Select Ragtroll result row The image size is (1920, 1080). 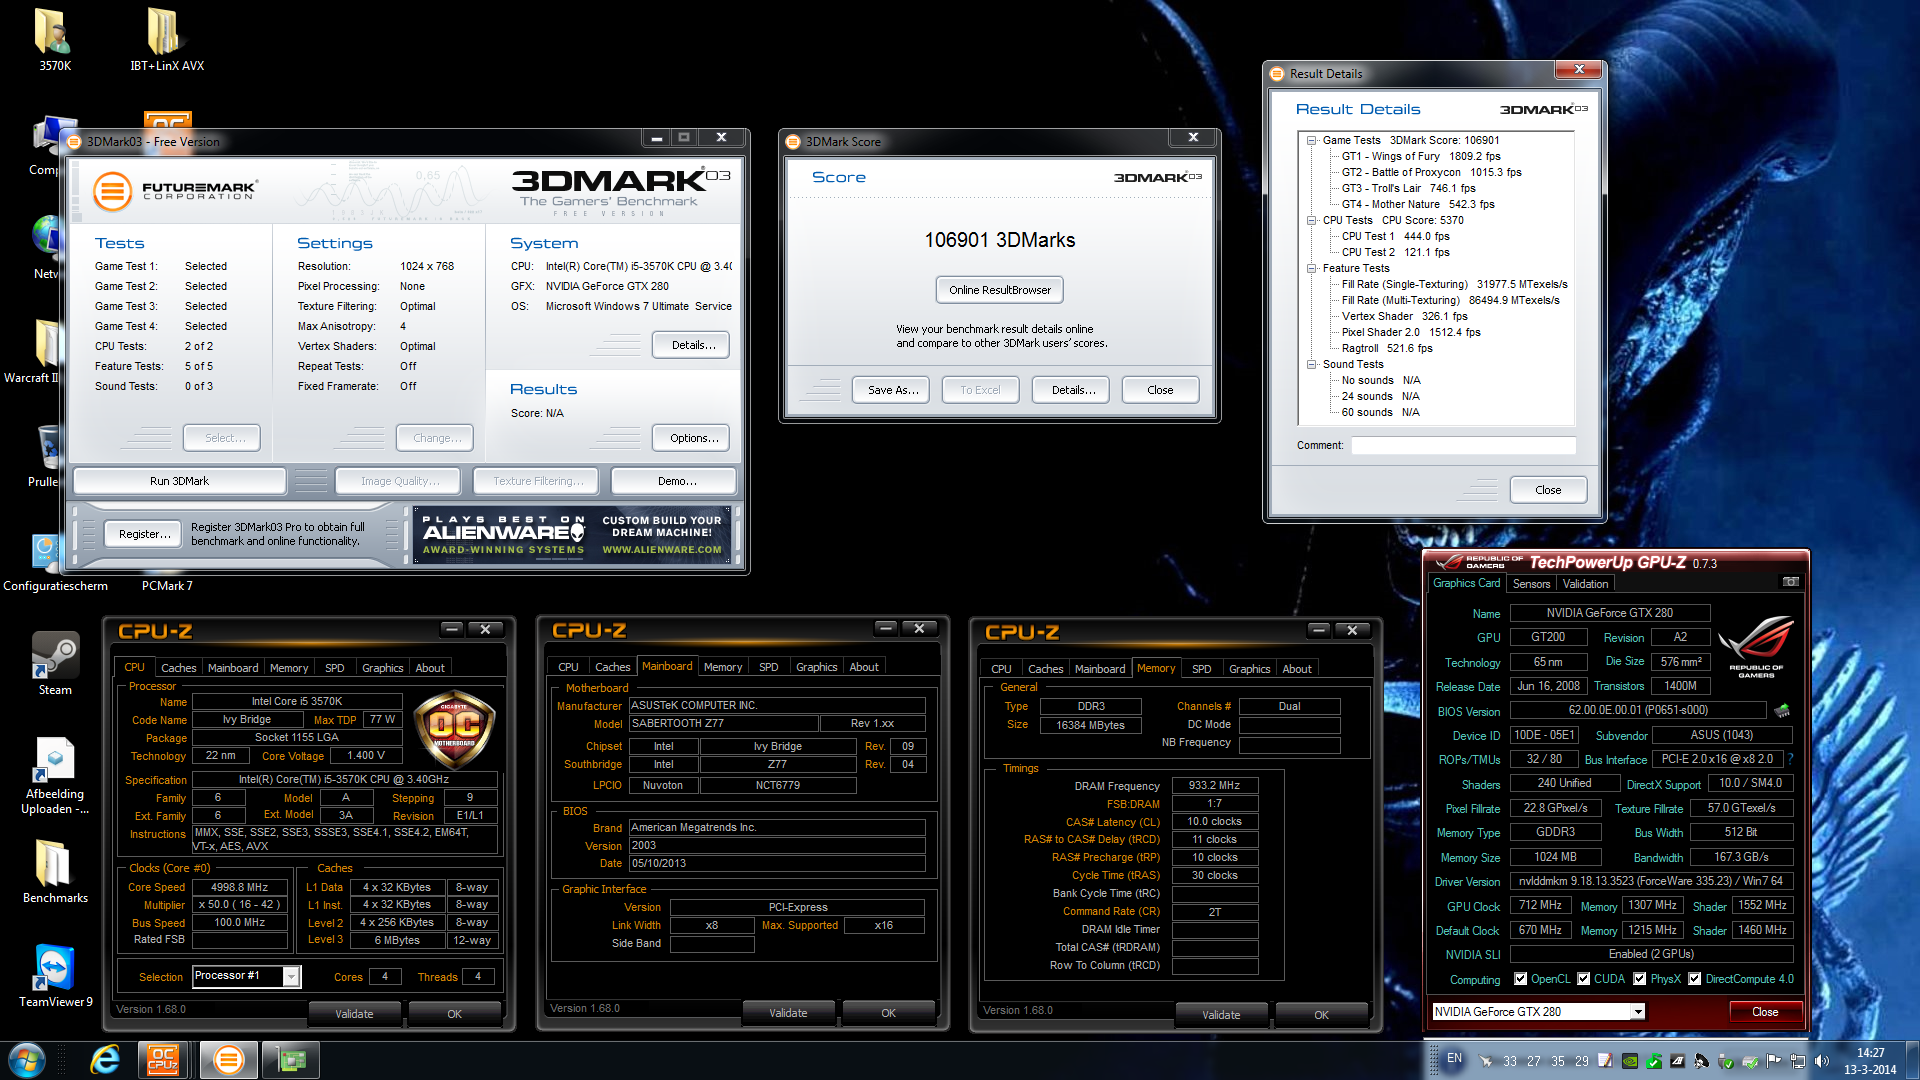1387,348
